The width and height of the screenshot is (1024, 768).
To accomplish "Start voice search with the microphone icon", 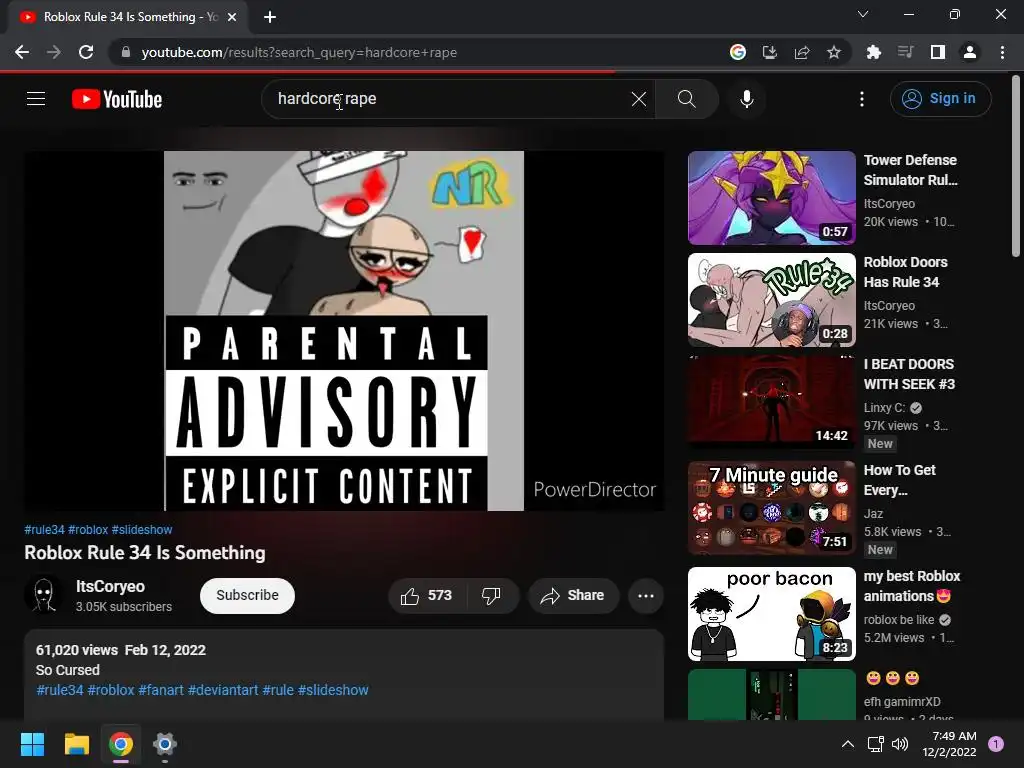I will (746, 99).
